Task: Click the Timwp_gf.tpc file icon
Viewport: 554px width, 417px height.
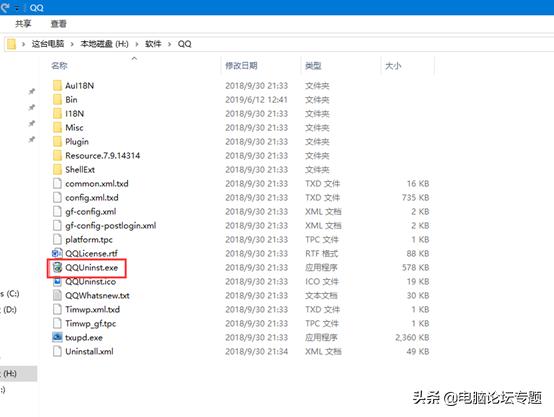Action: click(57, 323)
